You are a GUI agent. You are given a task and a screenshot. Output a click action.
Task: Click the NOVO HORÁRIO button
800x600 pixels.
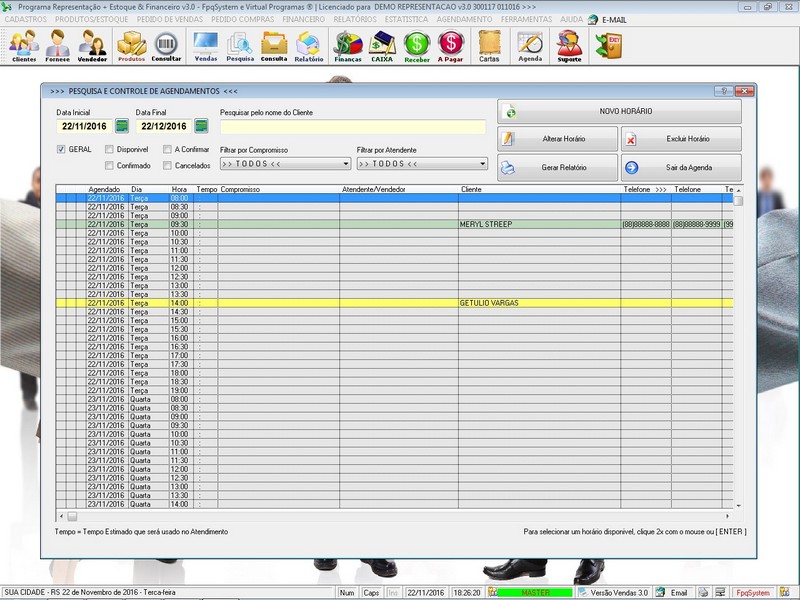[620, 112]
